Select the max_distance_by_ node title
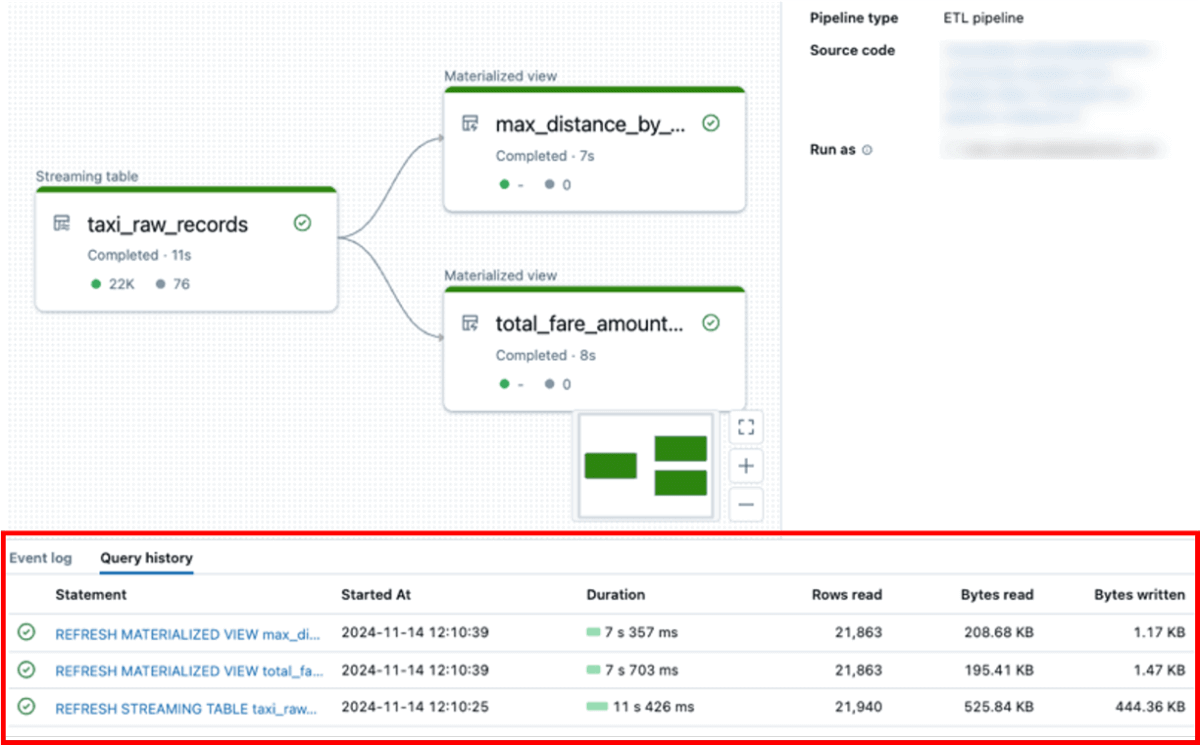This screenshot has width=1200, height=745. pyautogui.click(x=591, y=124)
